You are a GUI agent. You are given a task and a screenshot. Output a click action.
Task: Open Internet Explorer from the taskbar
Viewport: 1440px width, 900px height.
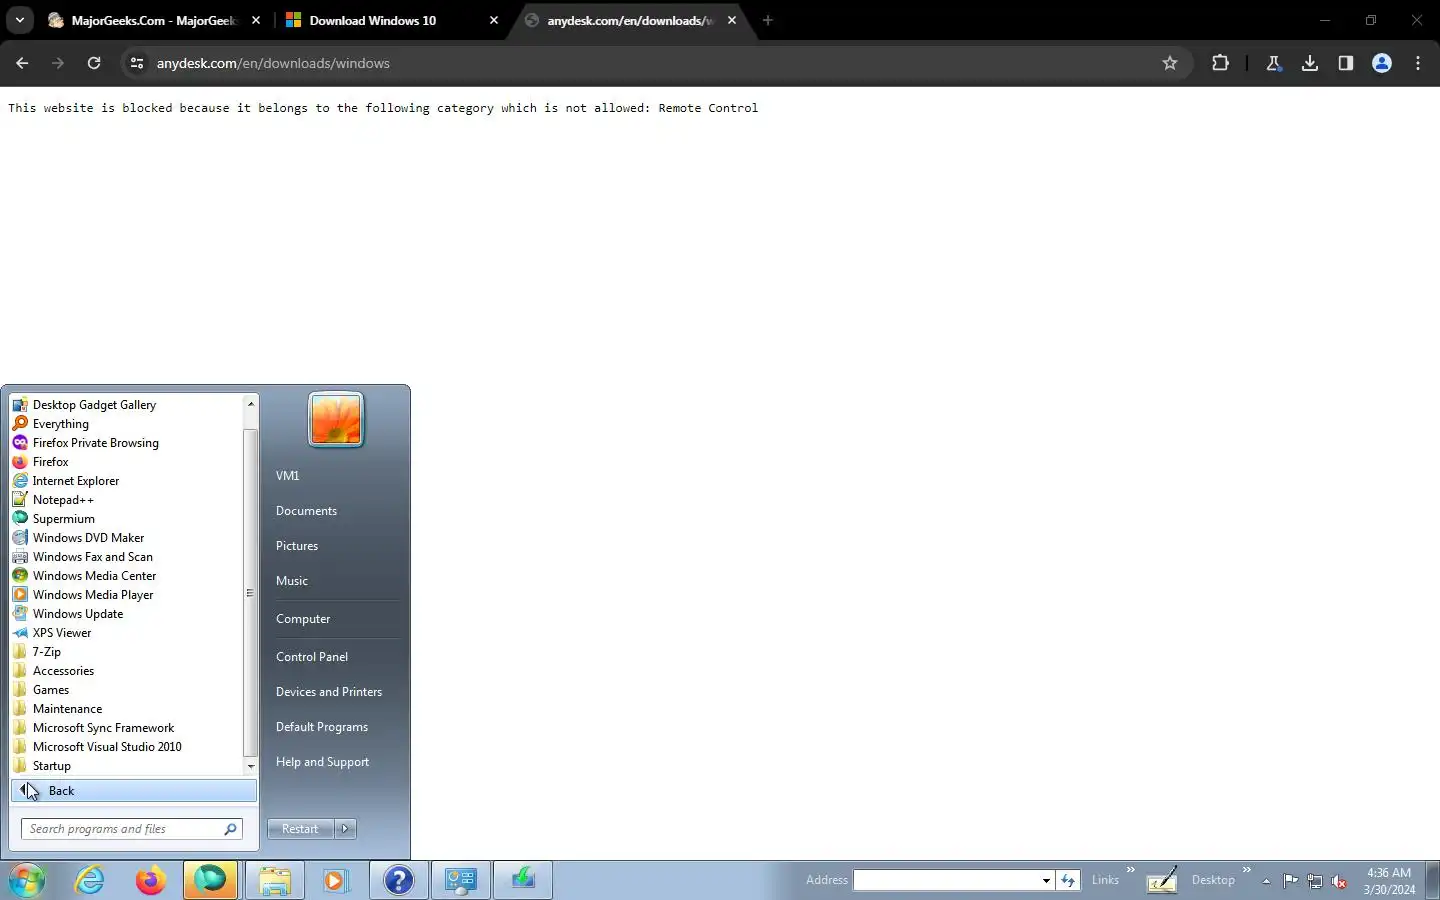click(x=90, y=880)
